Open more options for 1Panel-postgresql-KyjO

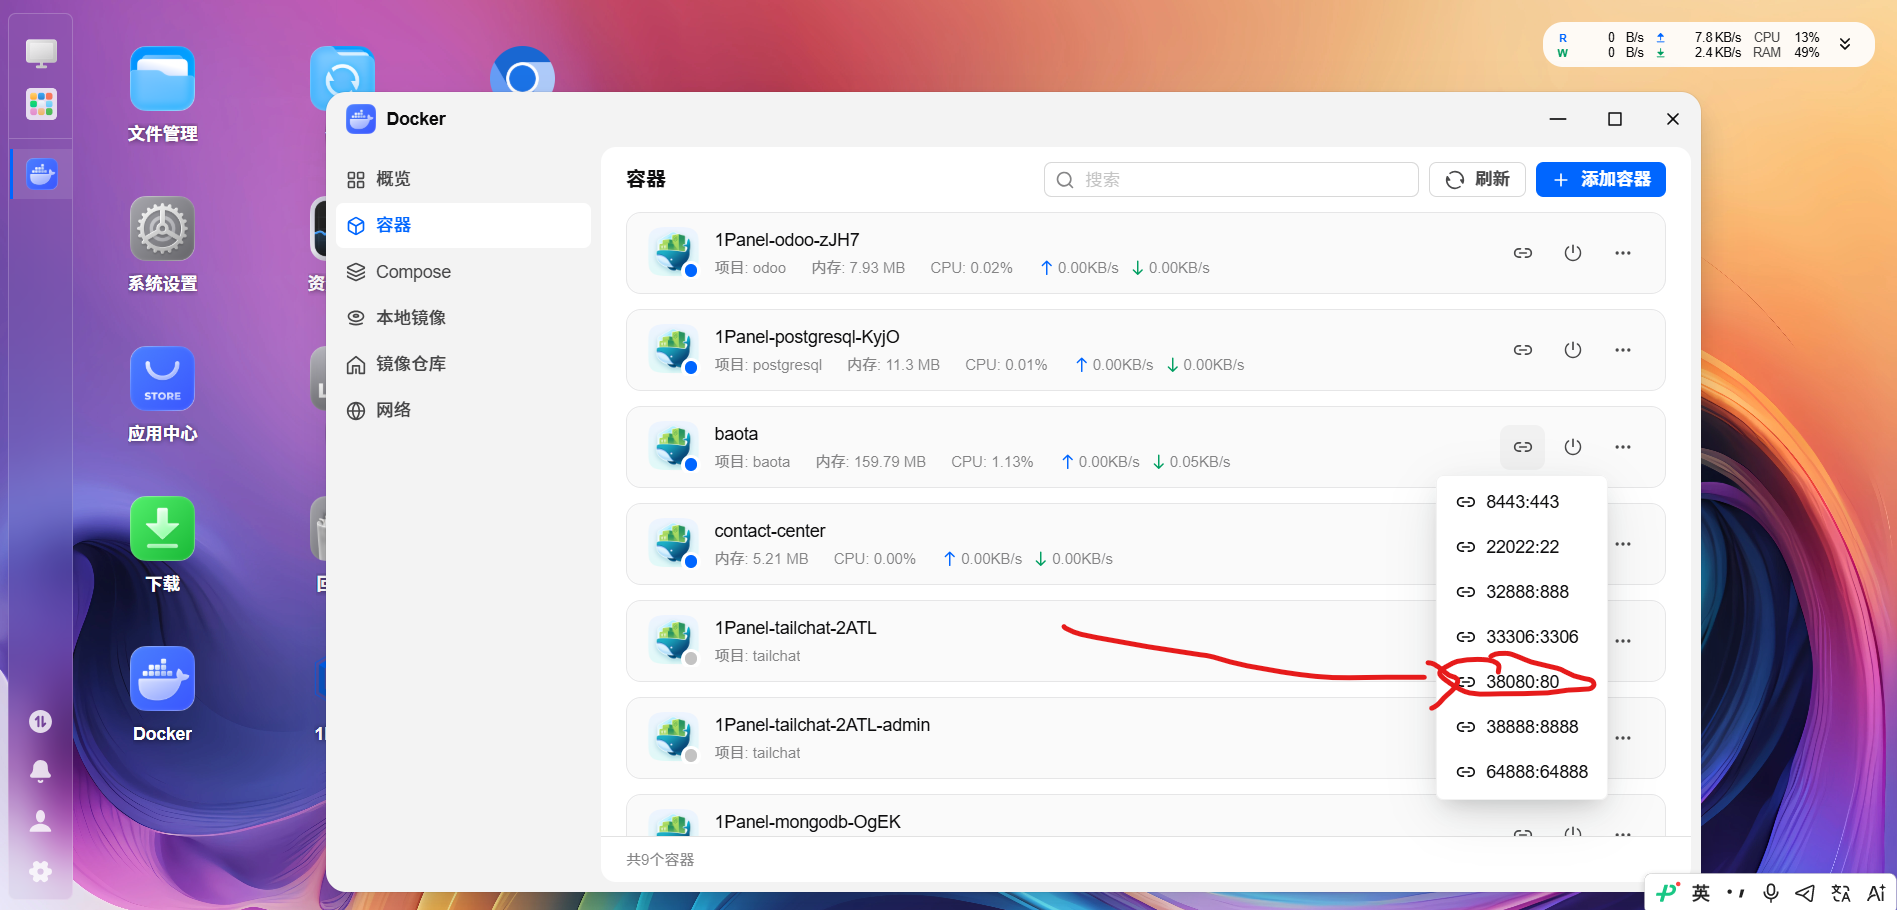tap(1623, 350)
